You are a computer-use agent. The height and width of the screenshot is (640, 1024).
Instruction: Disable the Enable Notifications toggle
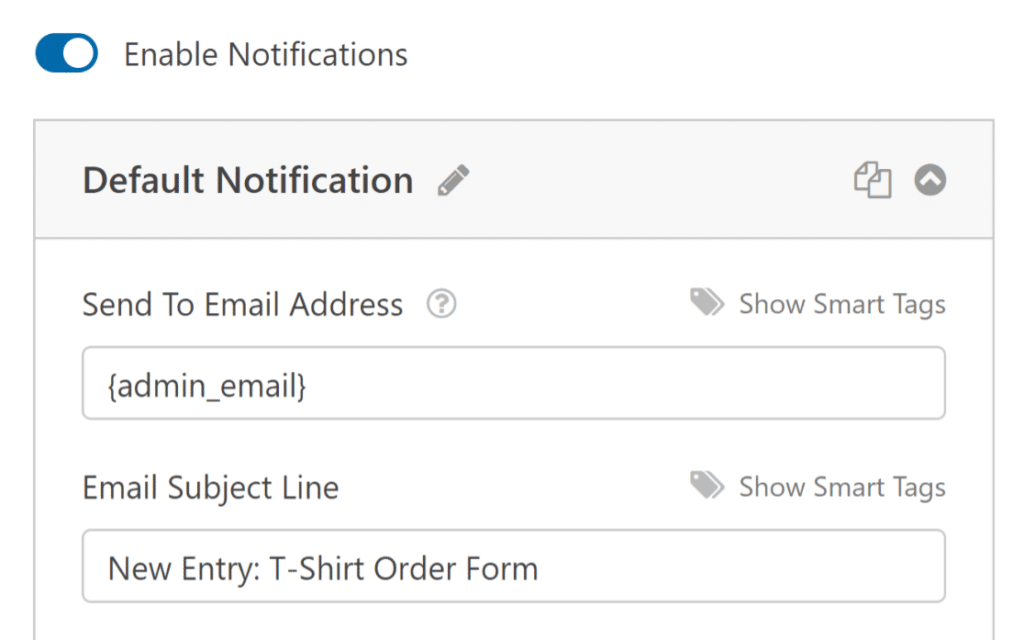[64, 53]
